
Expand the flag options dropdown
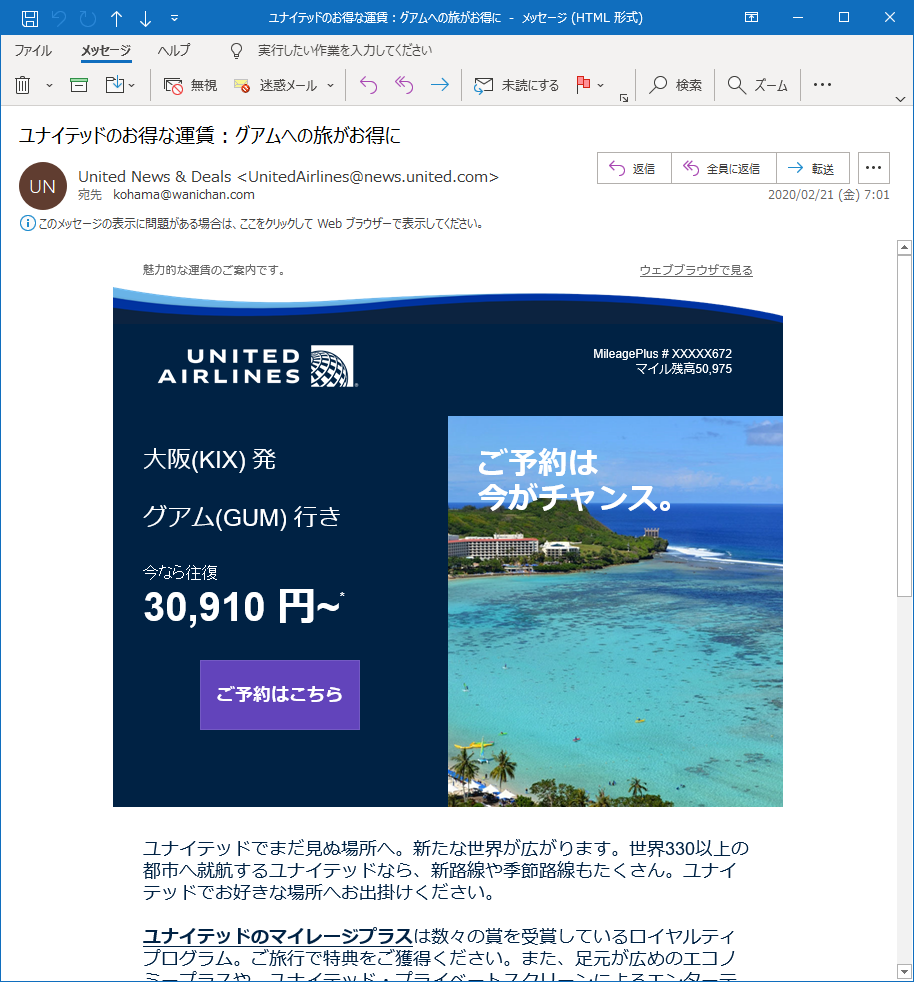pos(600,85)
